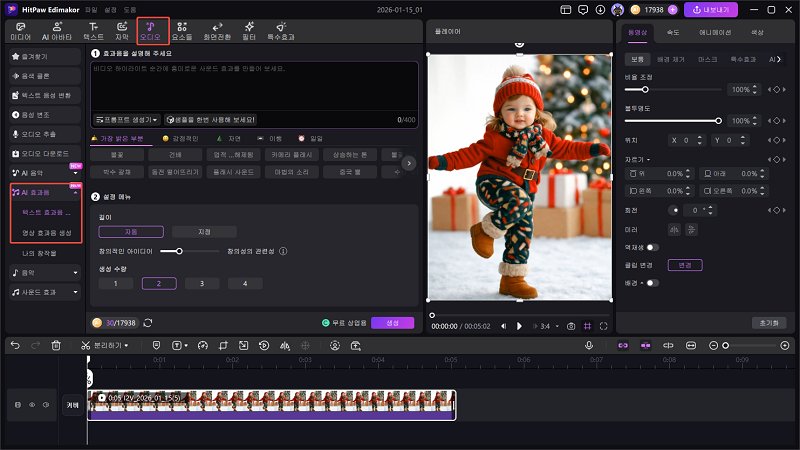
Task: Collapse the AI 효과음 sidebar section
Action: pos(76,192)
